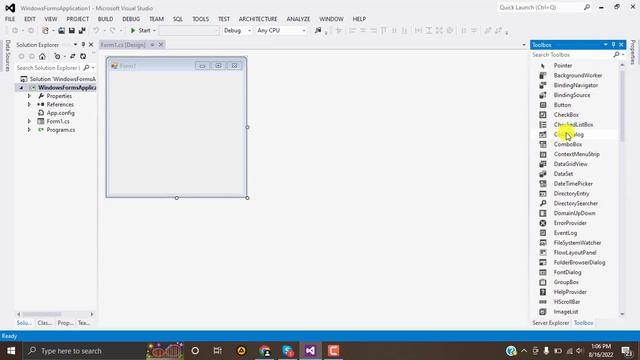Screen dimensions: 640x360
Task: Pick DirectoryEntry from the Toolbox
Action: [571, 193]
